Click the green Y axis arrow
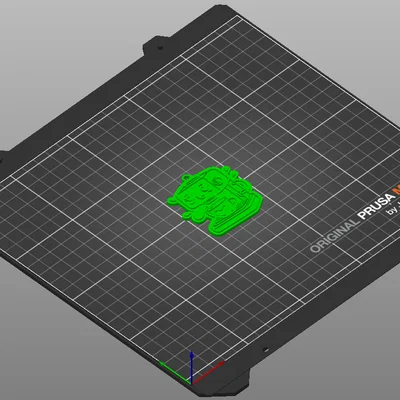The width and height of the screenshot is (400, 400). tap(174, 372)
